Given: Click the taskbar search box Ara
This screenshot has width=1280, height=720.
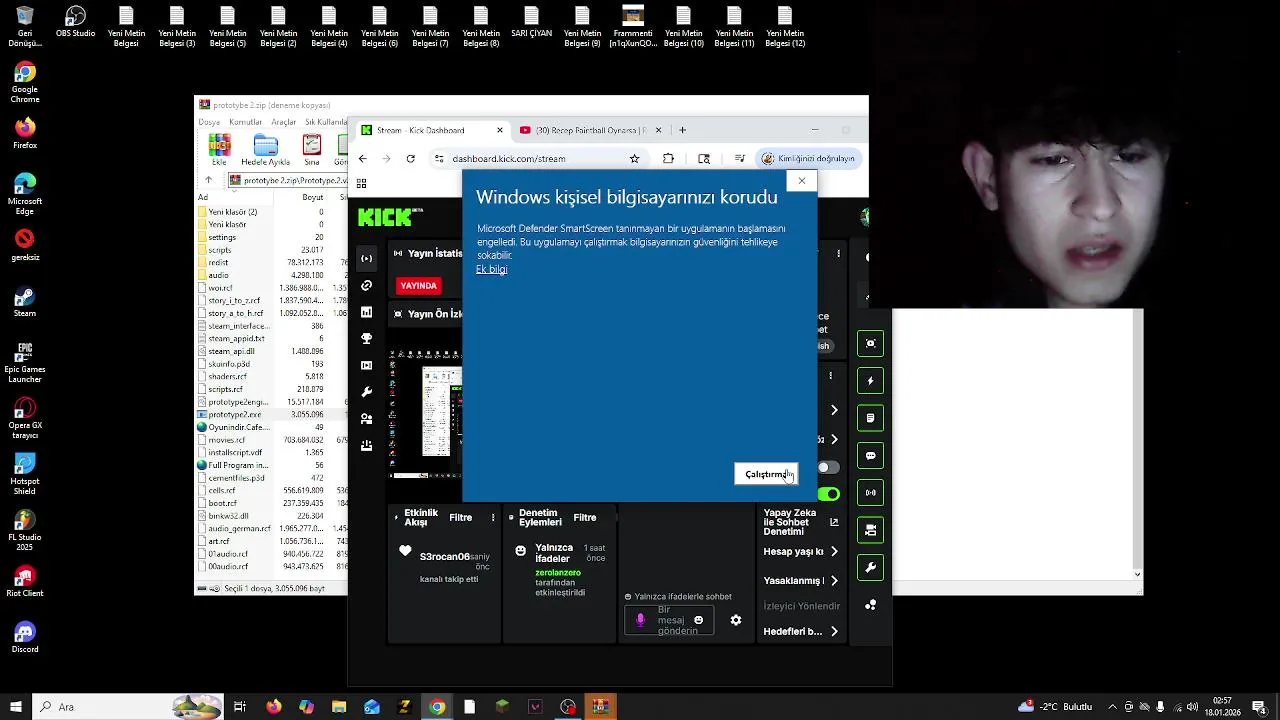Looking at the screenshot, I should click(x=127, y=707).
